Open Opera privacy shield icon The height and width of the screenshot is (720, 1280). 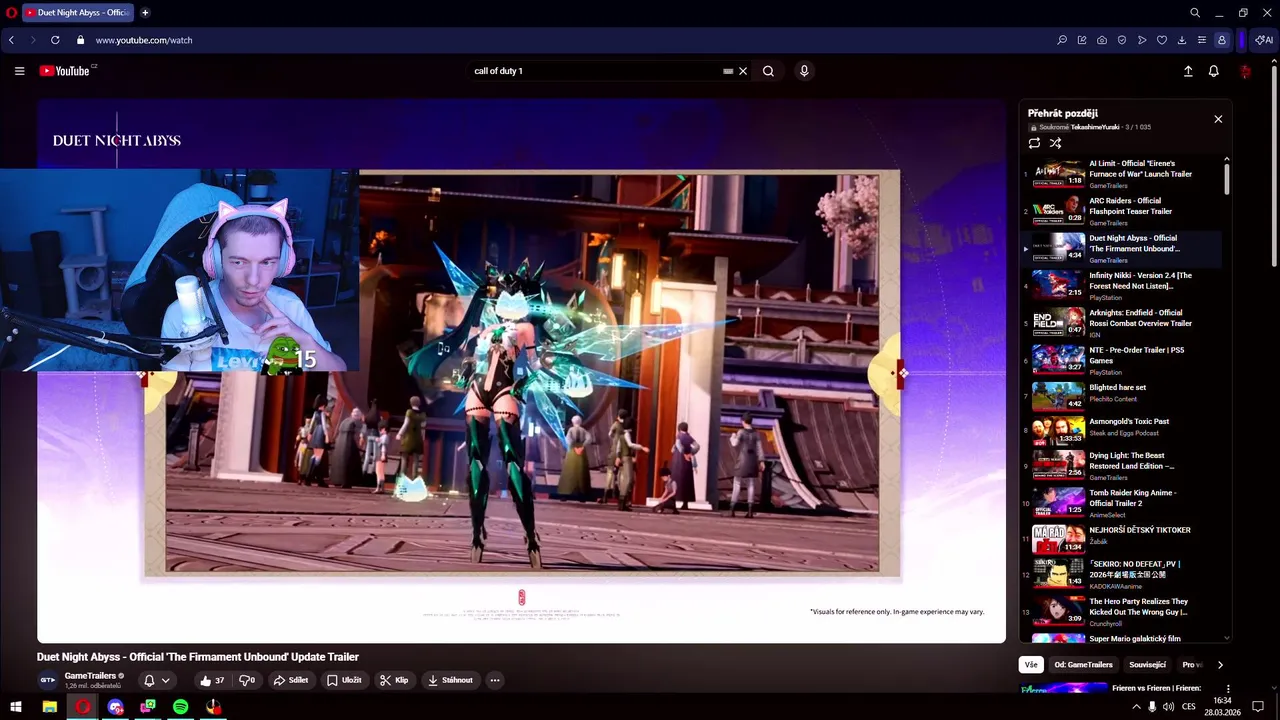[1122, 40]
